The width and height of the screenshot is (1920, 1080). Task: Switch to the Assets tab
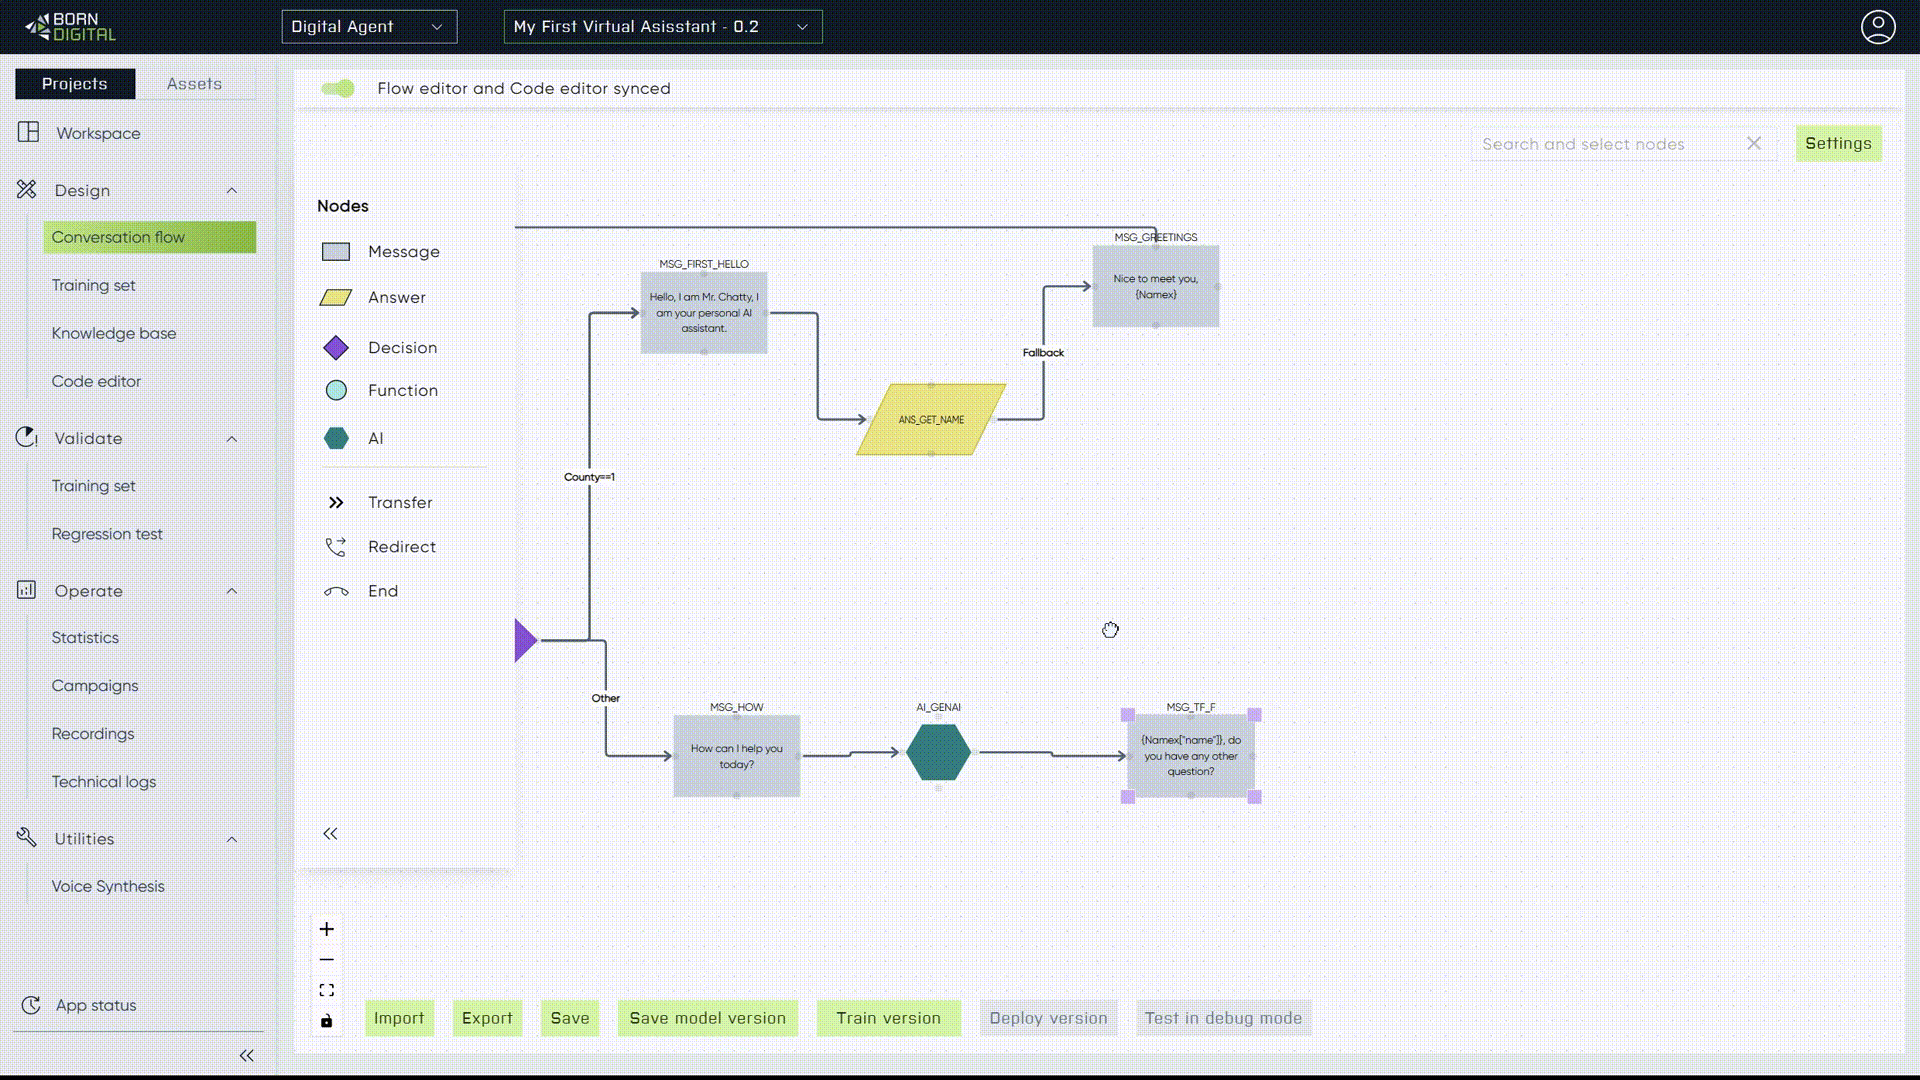click(194, 84)
